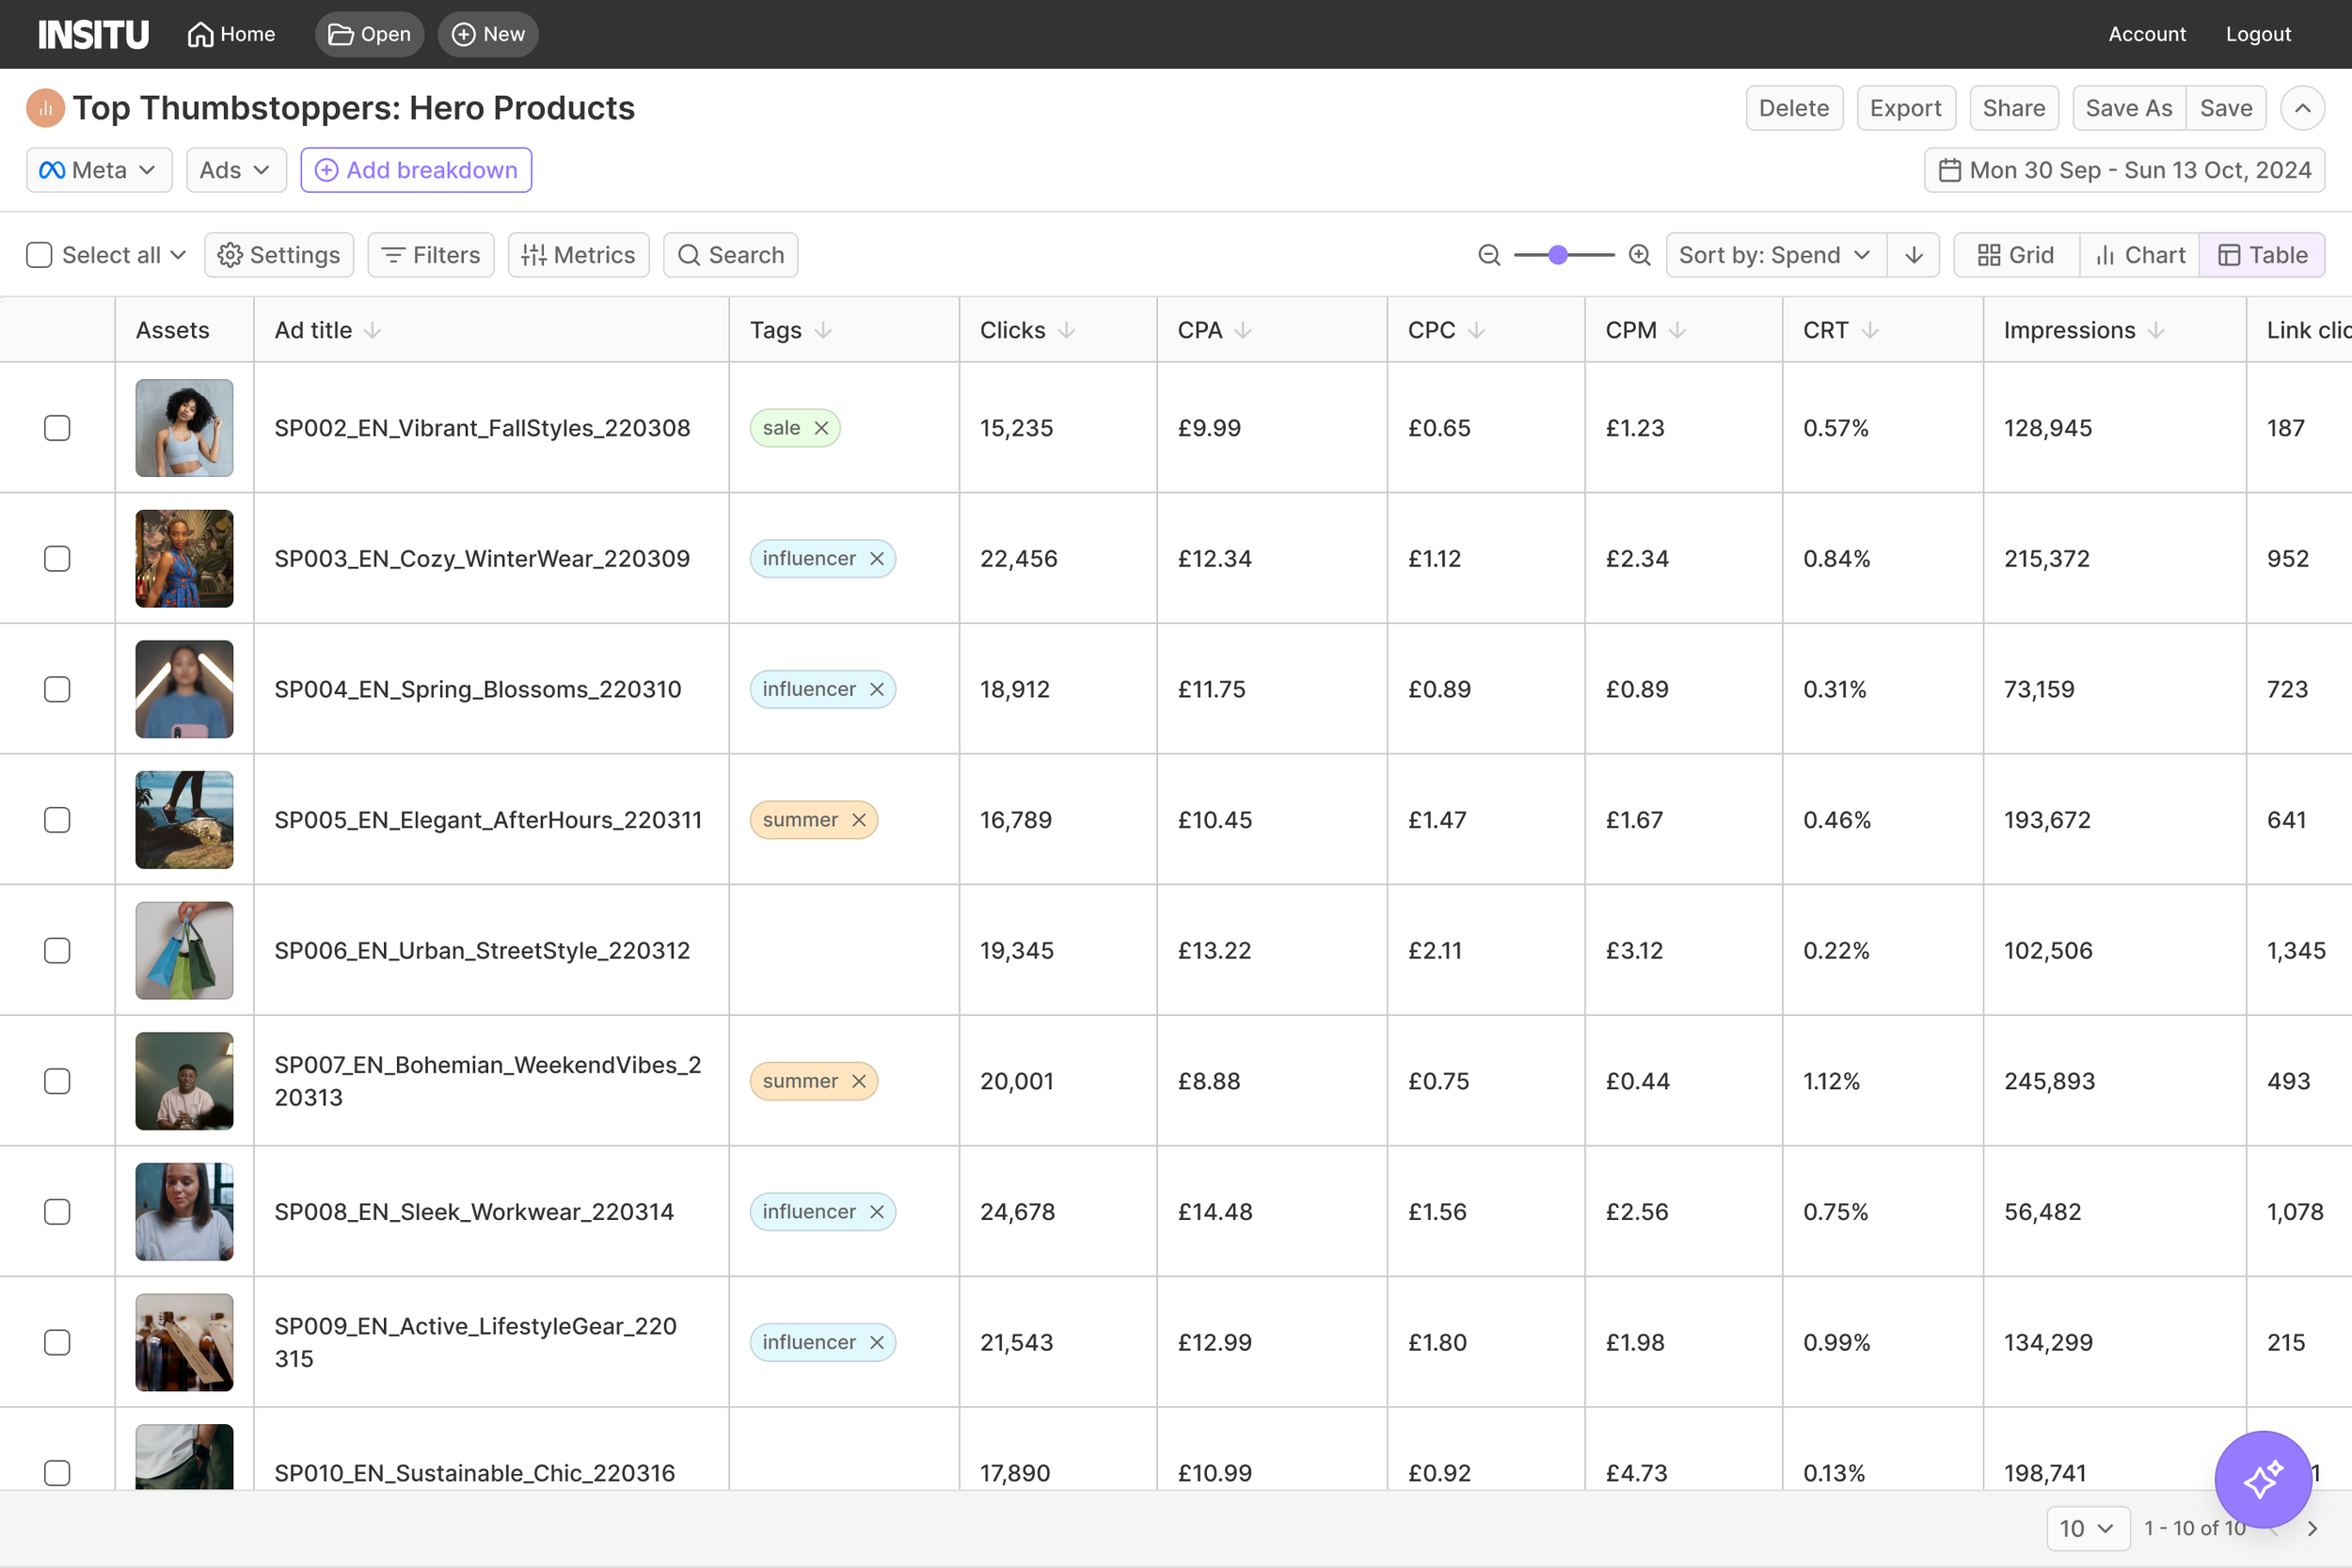Remove summer tag from SP005 ad
The image size is (2352, 1568).
tap(858, 820)
